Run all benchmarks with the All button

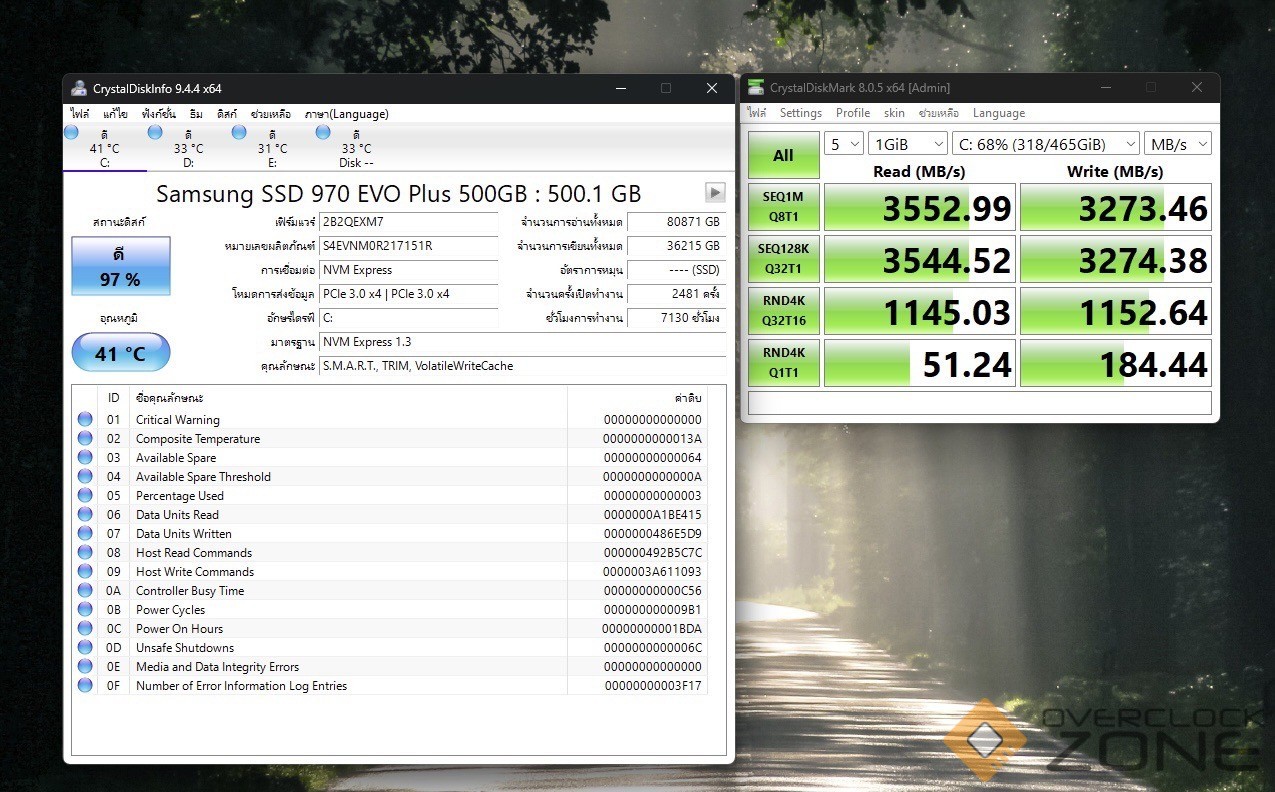click(x=783, y=155)
